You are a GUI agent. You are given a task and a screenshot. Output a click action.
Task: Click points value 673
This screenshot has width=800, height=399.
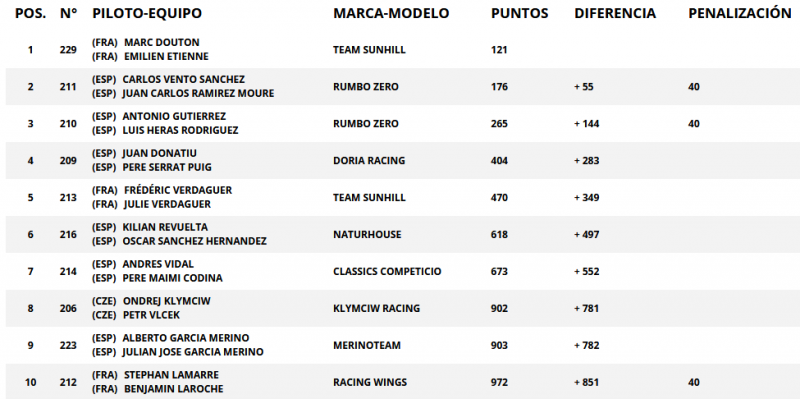pos(499,271)
